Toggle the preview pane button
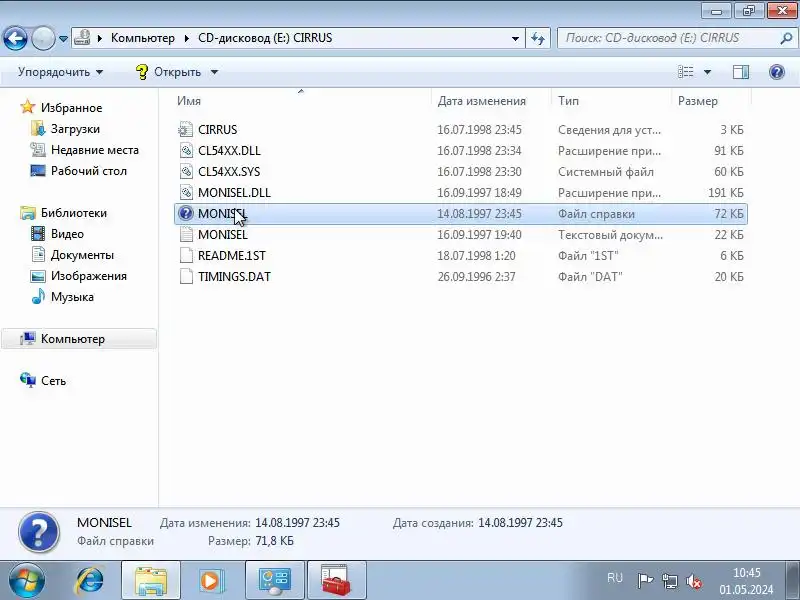This screenshot has height=600, width=800. [x=741, y=72]
